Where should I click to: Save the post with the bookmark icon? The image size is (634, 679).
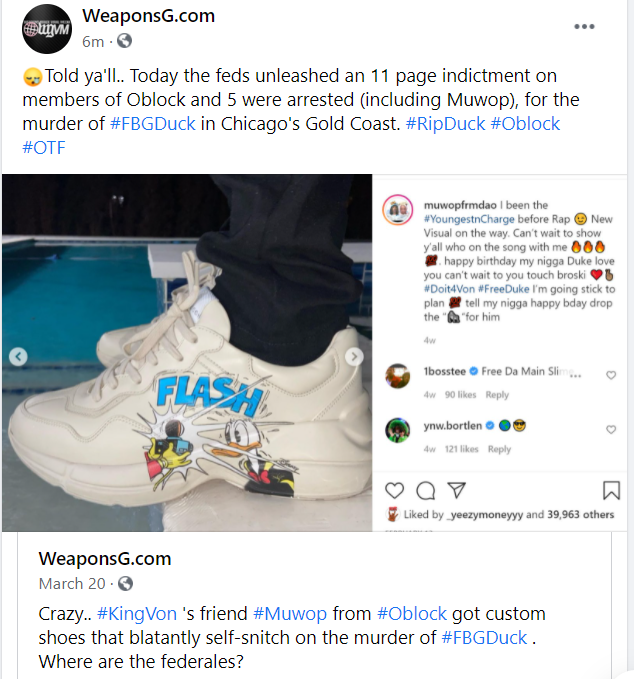[611, 490]
